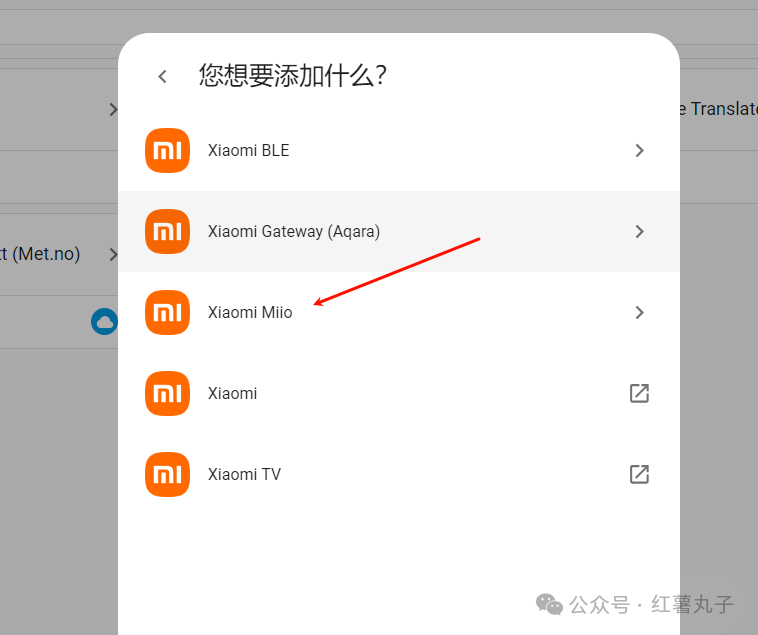Open the Met.no chevron in the background page

click(x=113, y=254)
